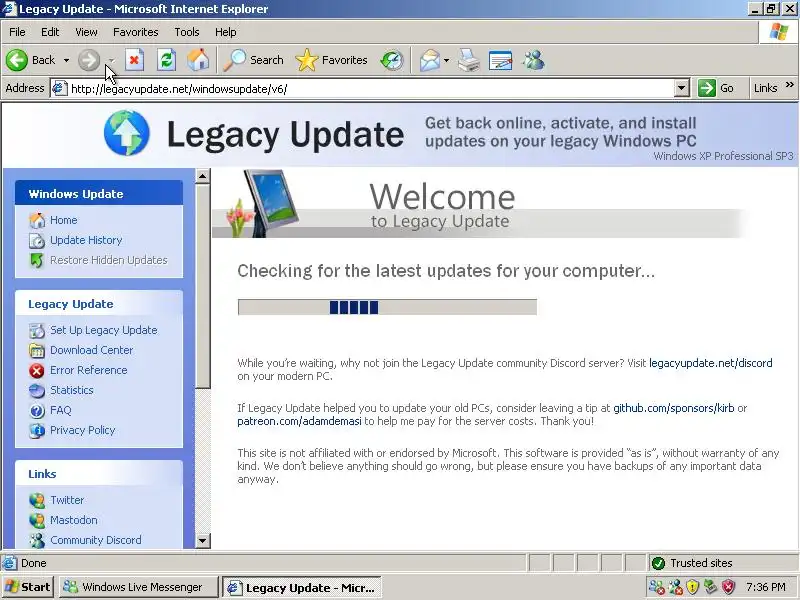The height and width of the screenshot is (600, 800).
Task: Click the yellow security shield tray icon
Action: [692, 587]
